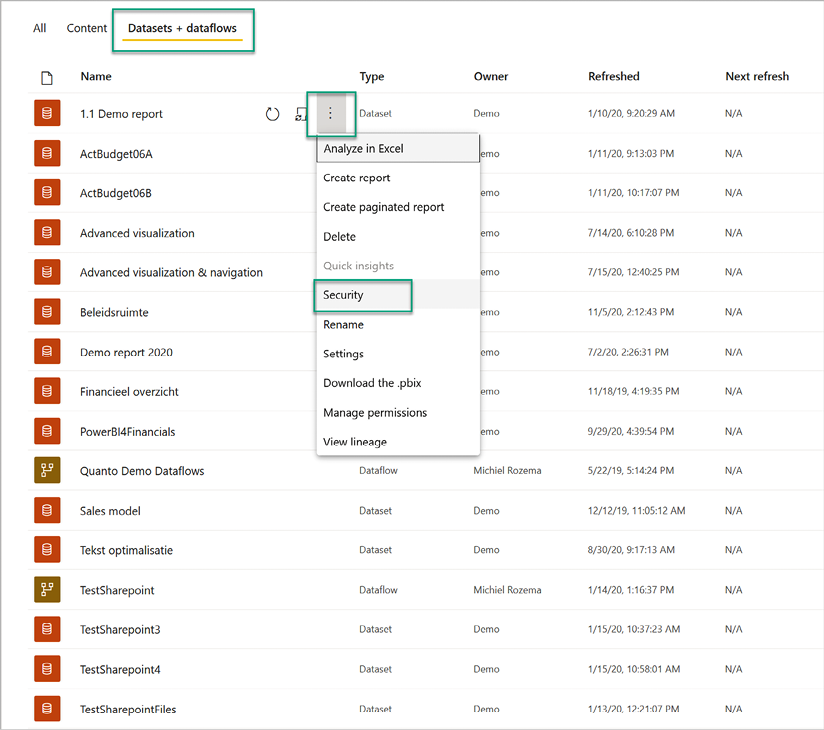Click the dataset icon next to ActBudget06A
Screen dimensions: 824x730
pos(47,153)
